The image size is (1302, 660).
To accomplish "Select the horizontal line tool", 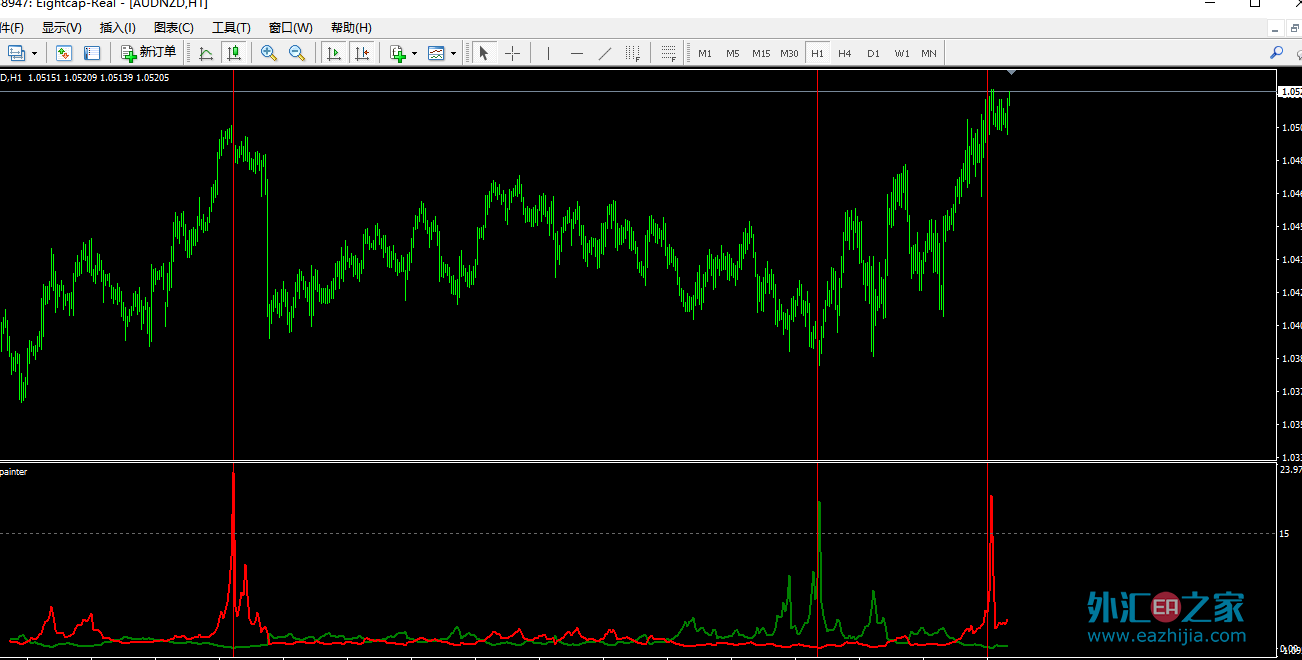I will click(576, 53).
